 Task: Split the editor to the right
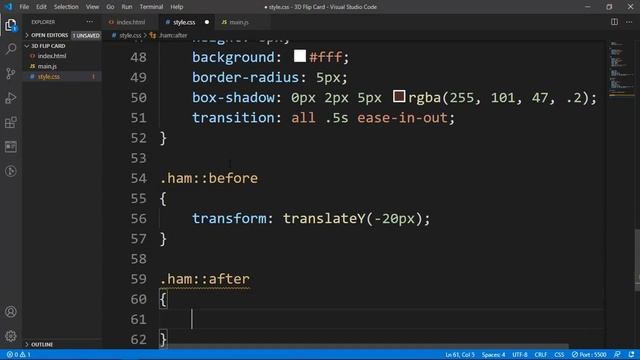pyautogui.click(x=614, y=22)
